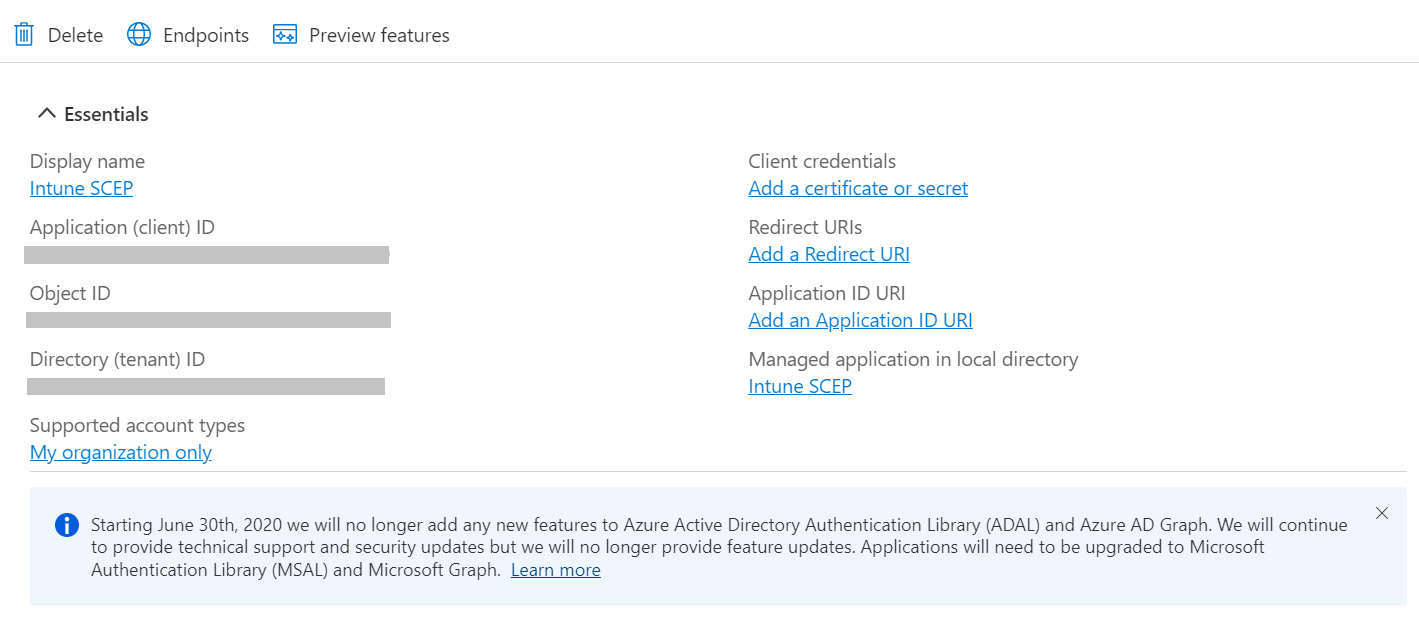
Task: Click the Object ID label
Action: pyautogui.click(x=70, y=293)
